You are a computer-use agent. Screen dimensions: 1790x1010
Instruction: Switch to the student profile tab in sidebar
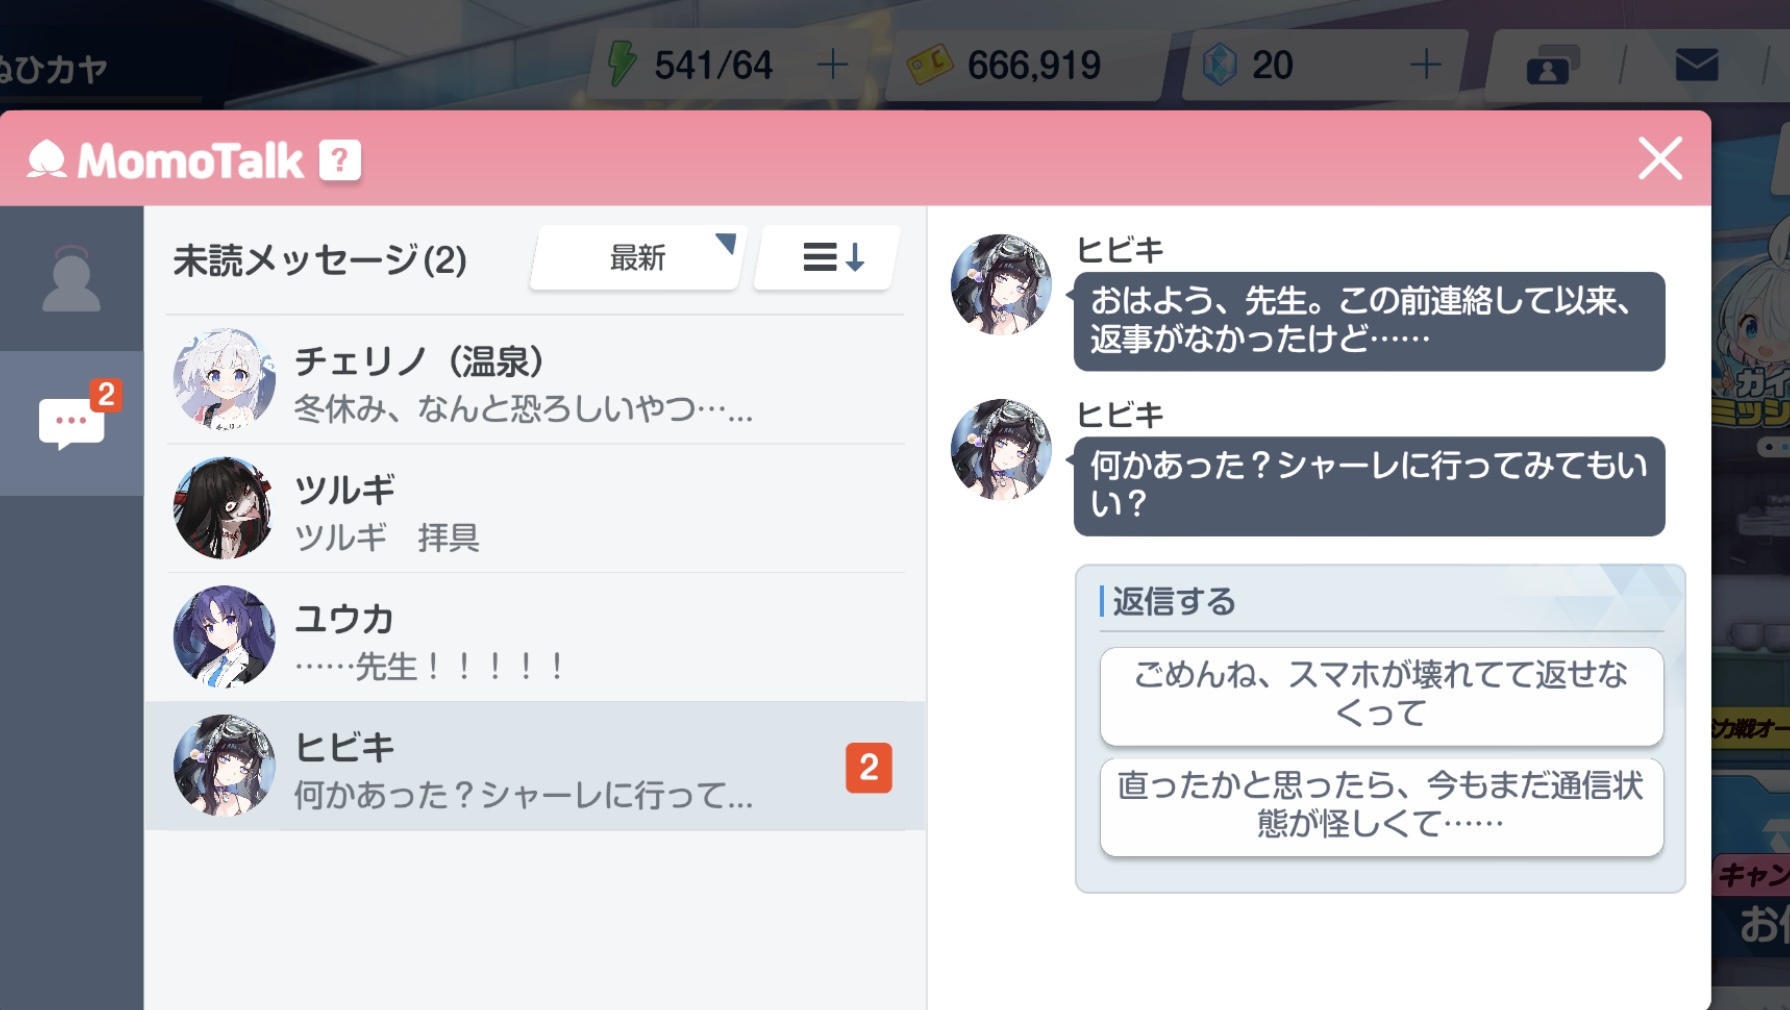[x=71, y=279]
